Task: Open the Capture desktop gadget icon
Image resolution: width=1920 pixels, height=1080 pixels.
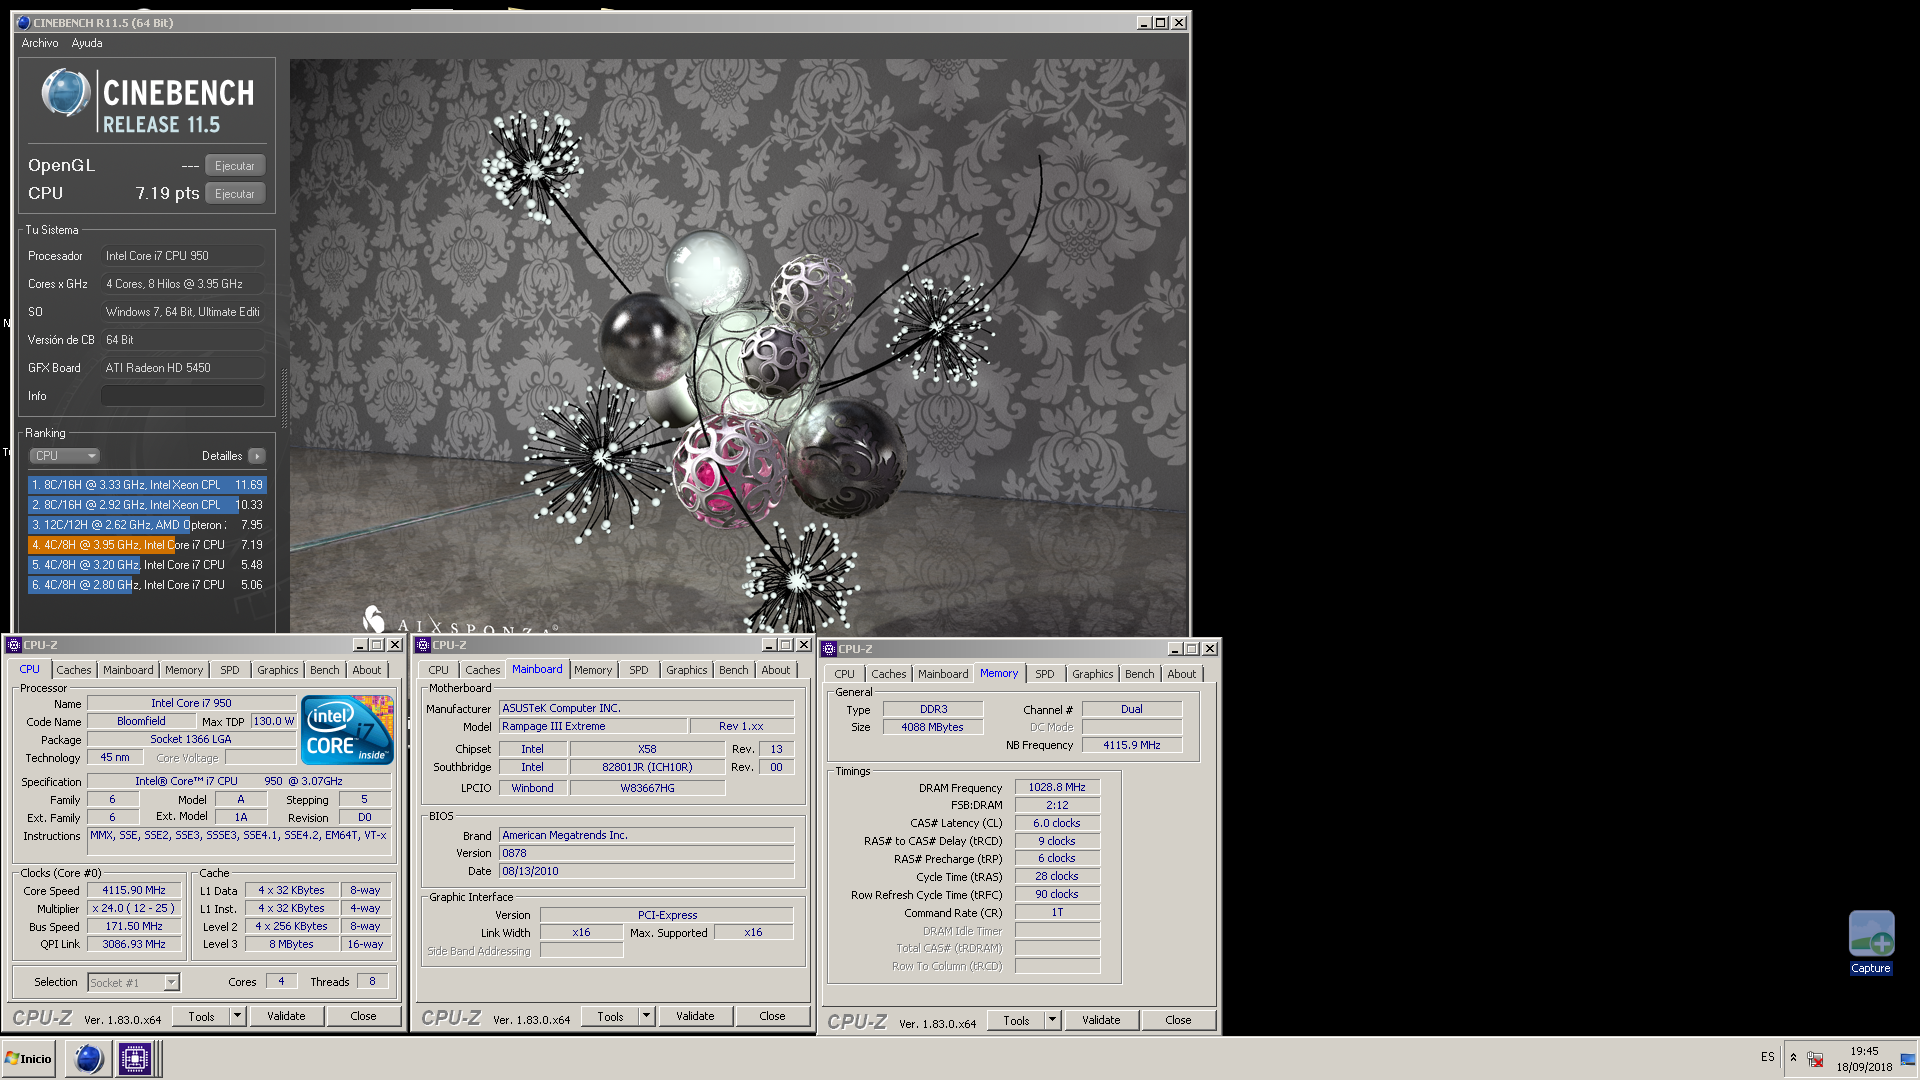Action: coord(1870,942)
